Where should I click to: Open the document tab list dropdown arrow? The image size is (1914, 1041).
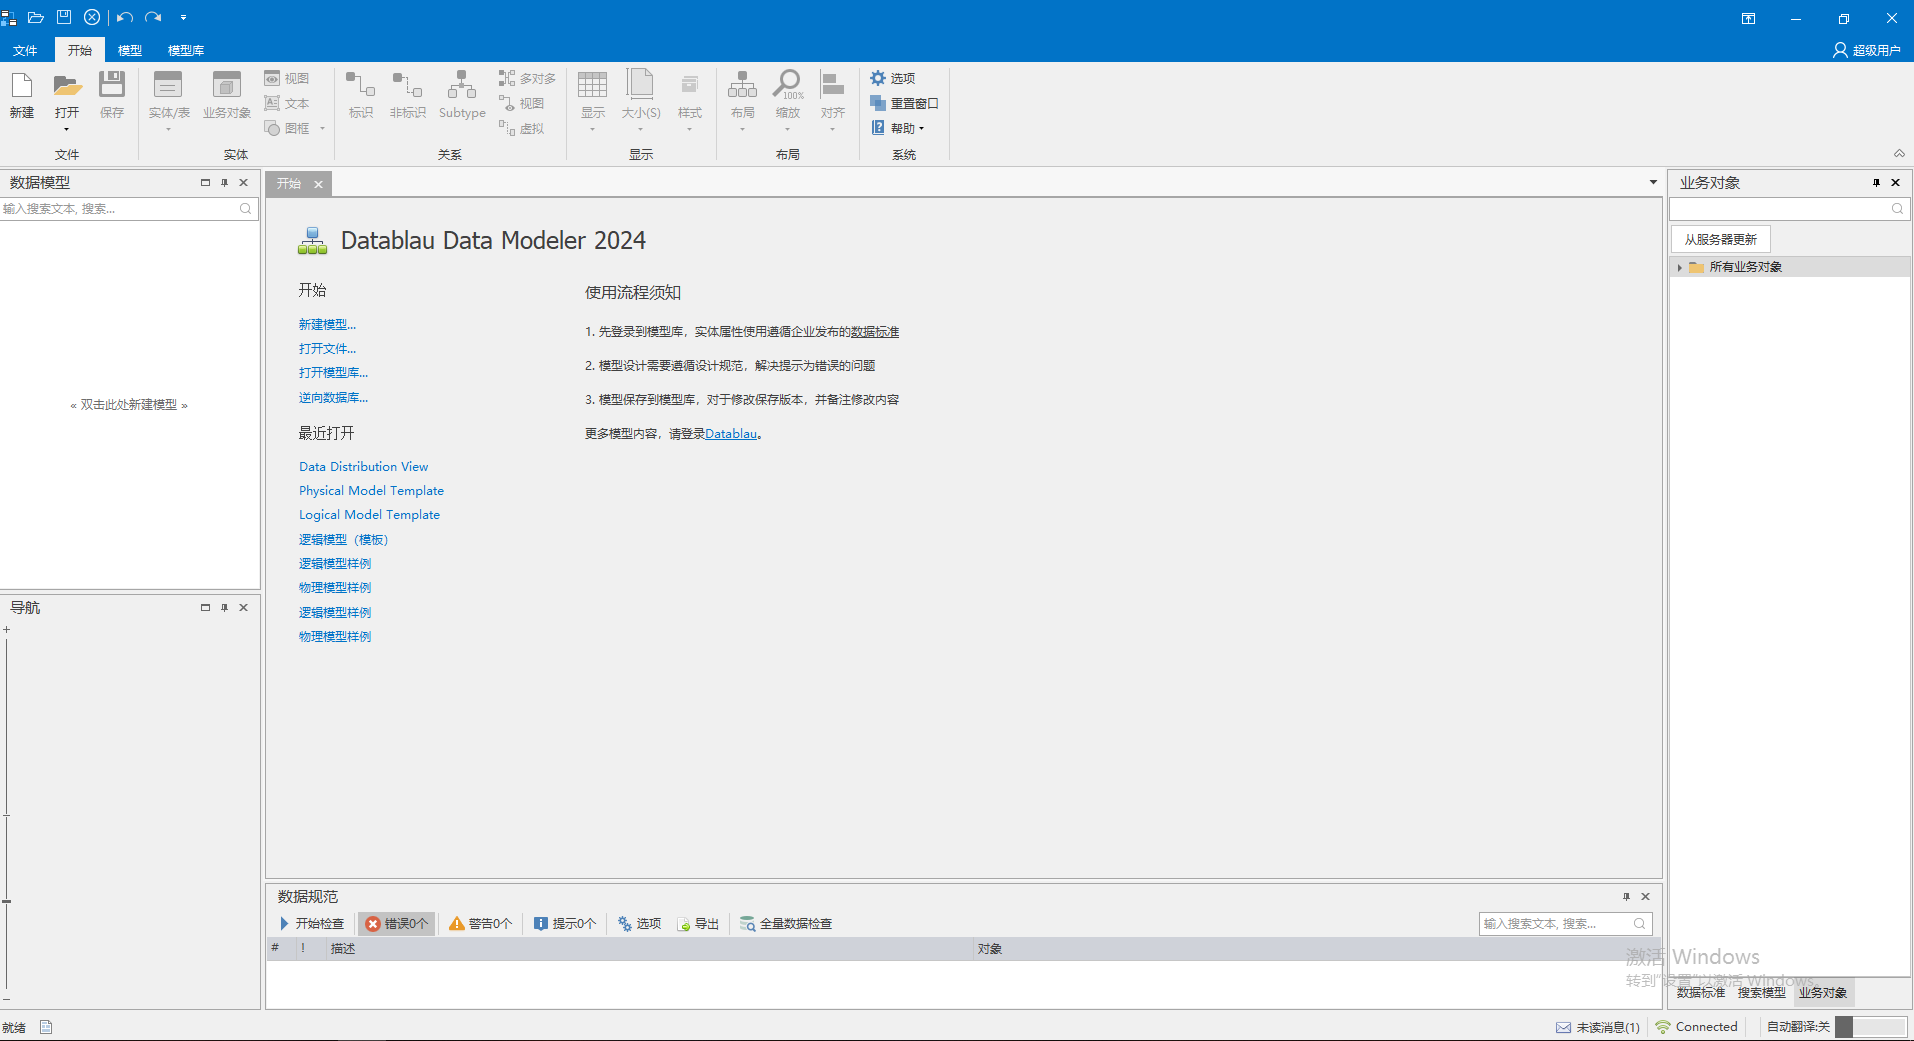[x=1653, y=183]
